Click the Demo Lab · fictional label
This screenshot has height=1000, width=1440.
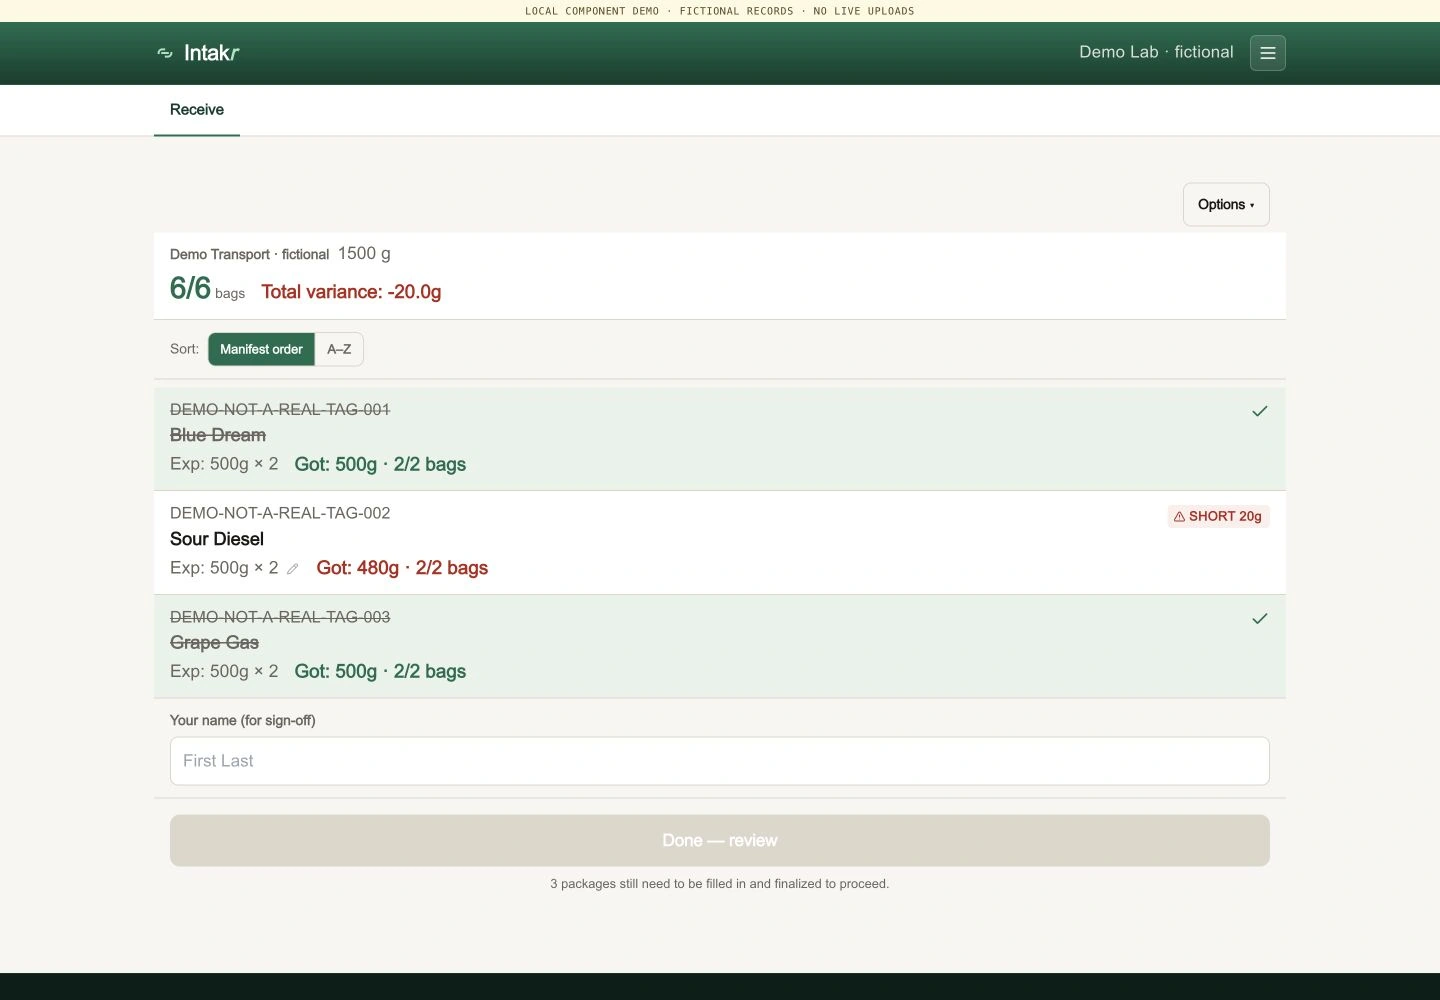1156,52
